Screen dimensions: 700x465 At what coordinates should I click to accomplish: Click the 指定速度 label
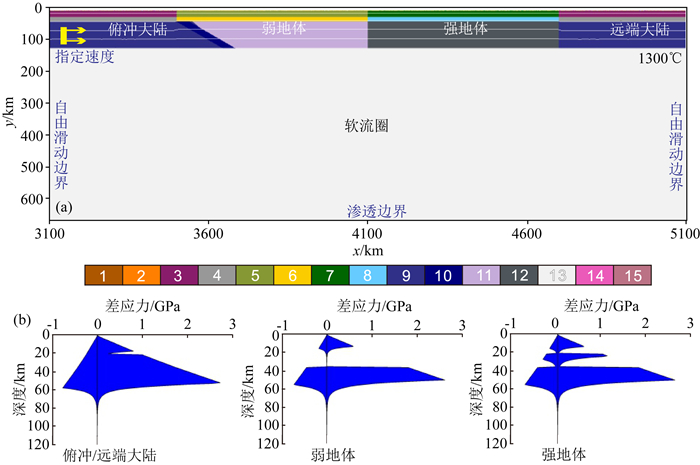[x=87, y=57]
